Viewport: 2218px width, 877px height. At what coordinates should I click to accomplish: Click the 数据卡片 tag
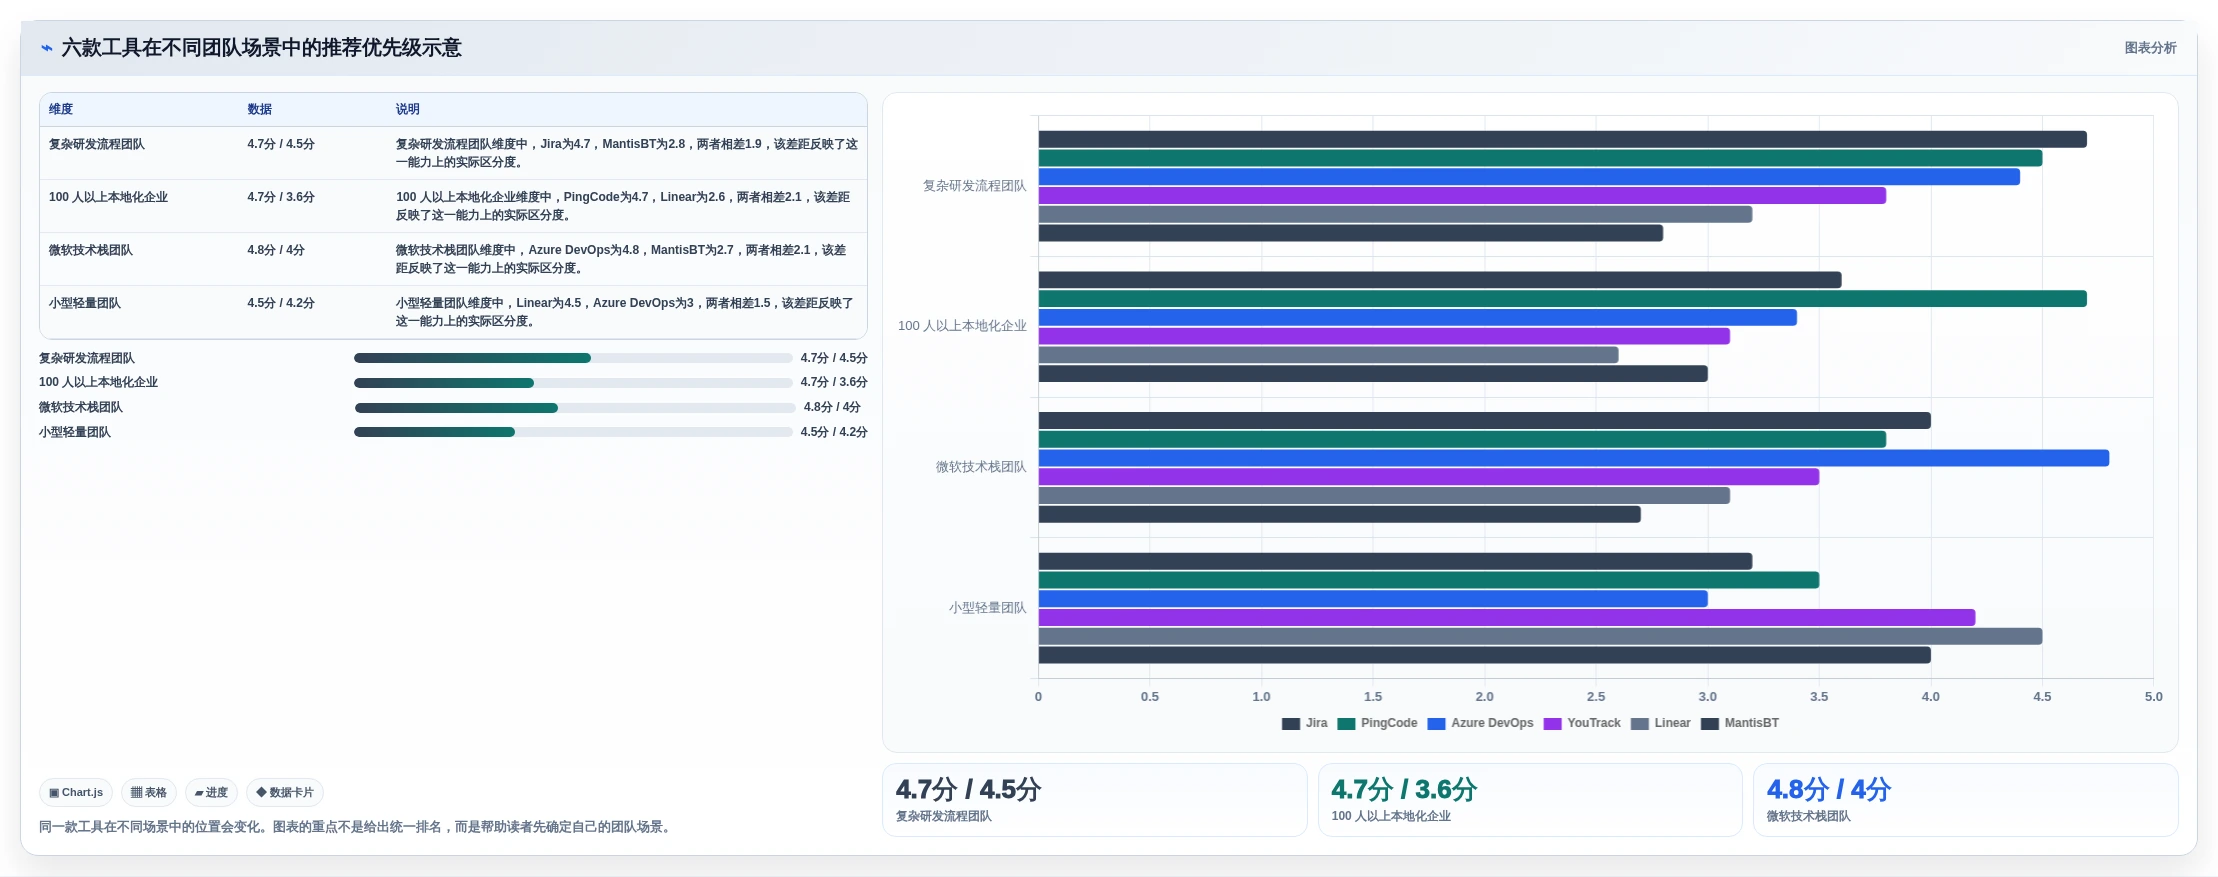pos(285,793)
